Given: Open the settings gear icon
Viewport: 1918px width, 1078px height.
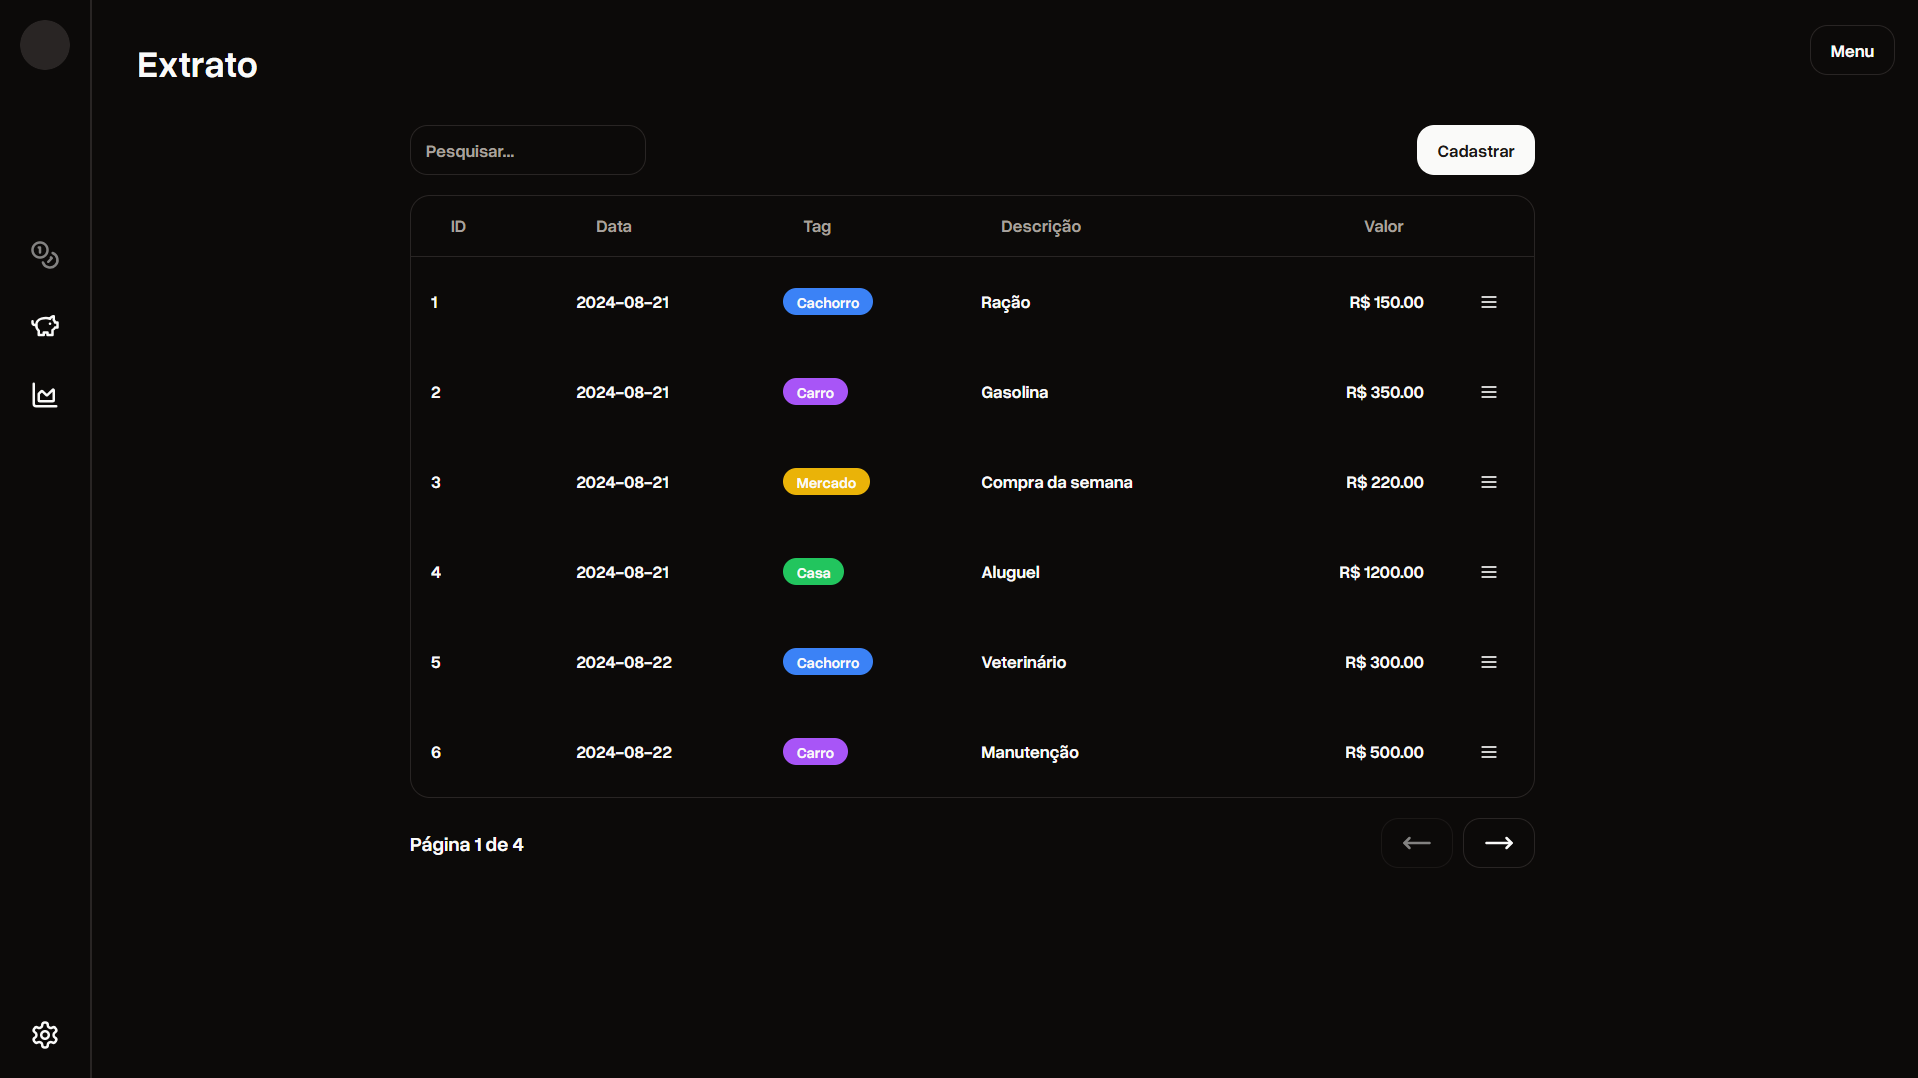Looking at the screenshot, I should click(45, 1035).
